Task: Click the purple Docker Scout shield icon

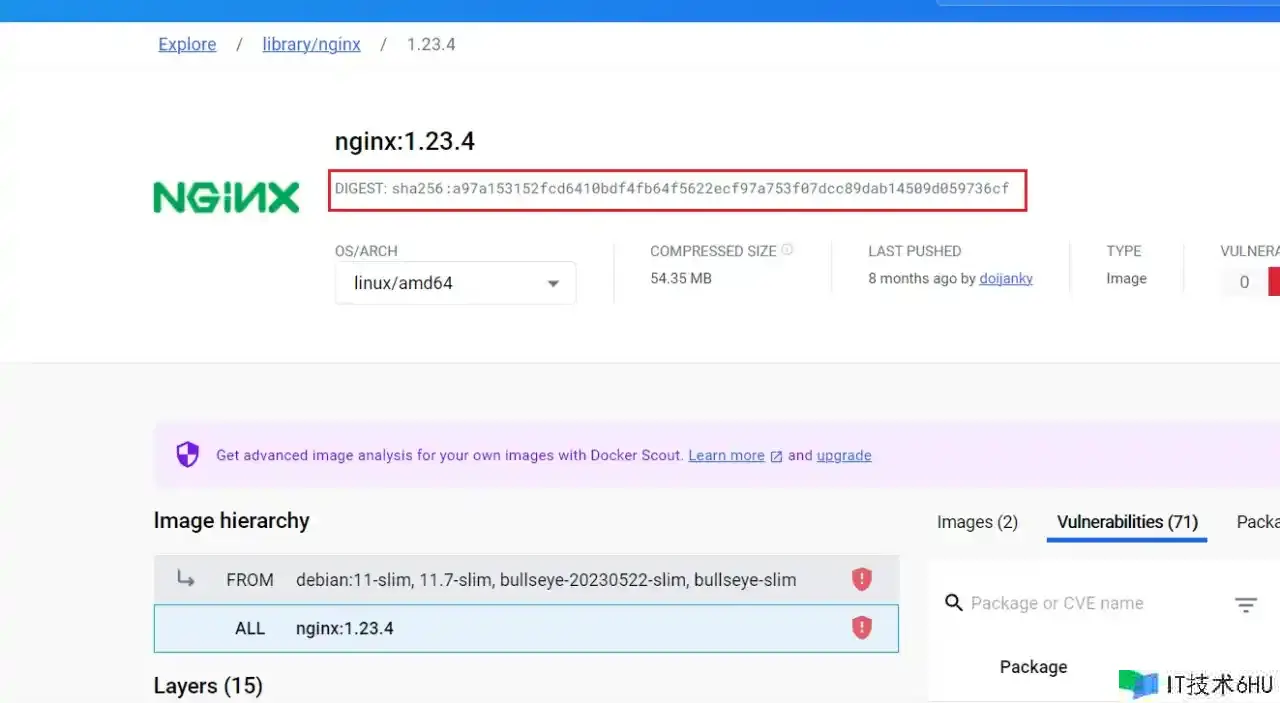Action: click(188, 455)
